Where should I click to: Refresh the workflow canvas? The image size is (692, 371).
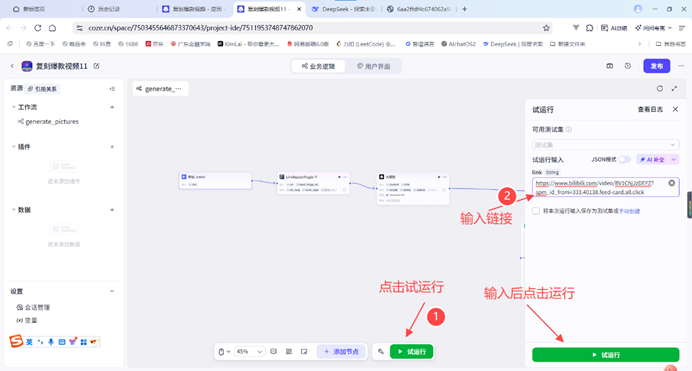(x=659, y=89)
